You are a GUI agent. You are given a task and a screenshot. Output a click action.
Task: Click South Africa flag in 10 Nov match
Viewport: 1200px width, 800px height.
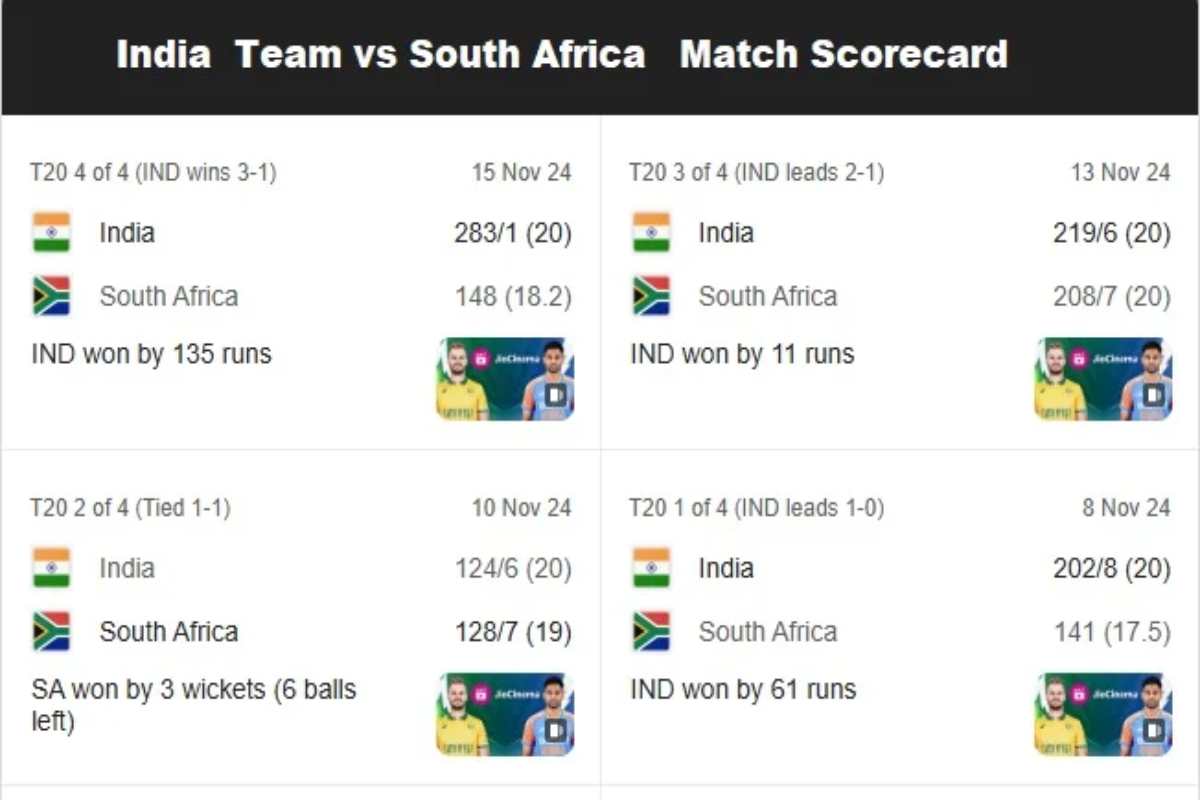tap(51, 632)
